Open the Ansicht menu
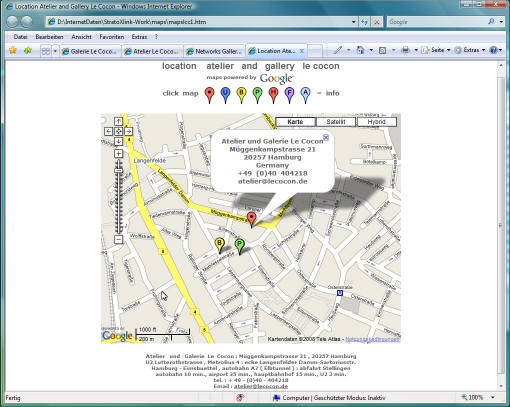510x407 pixels. pos(81,37)
